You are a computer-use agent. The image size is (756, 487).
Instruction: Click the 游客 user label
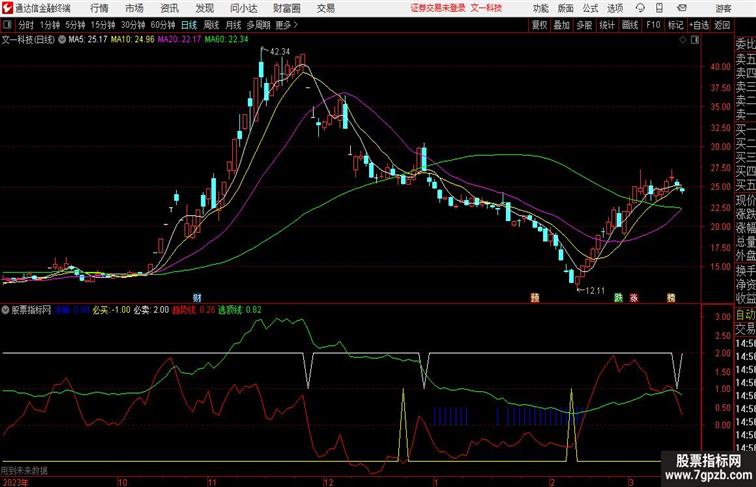click(723, 8)
